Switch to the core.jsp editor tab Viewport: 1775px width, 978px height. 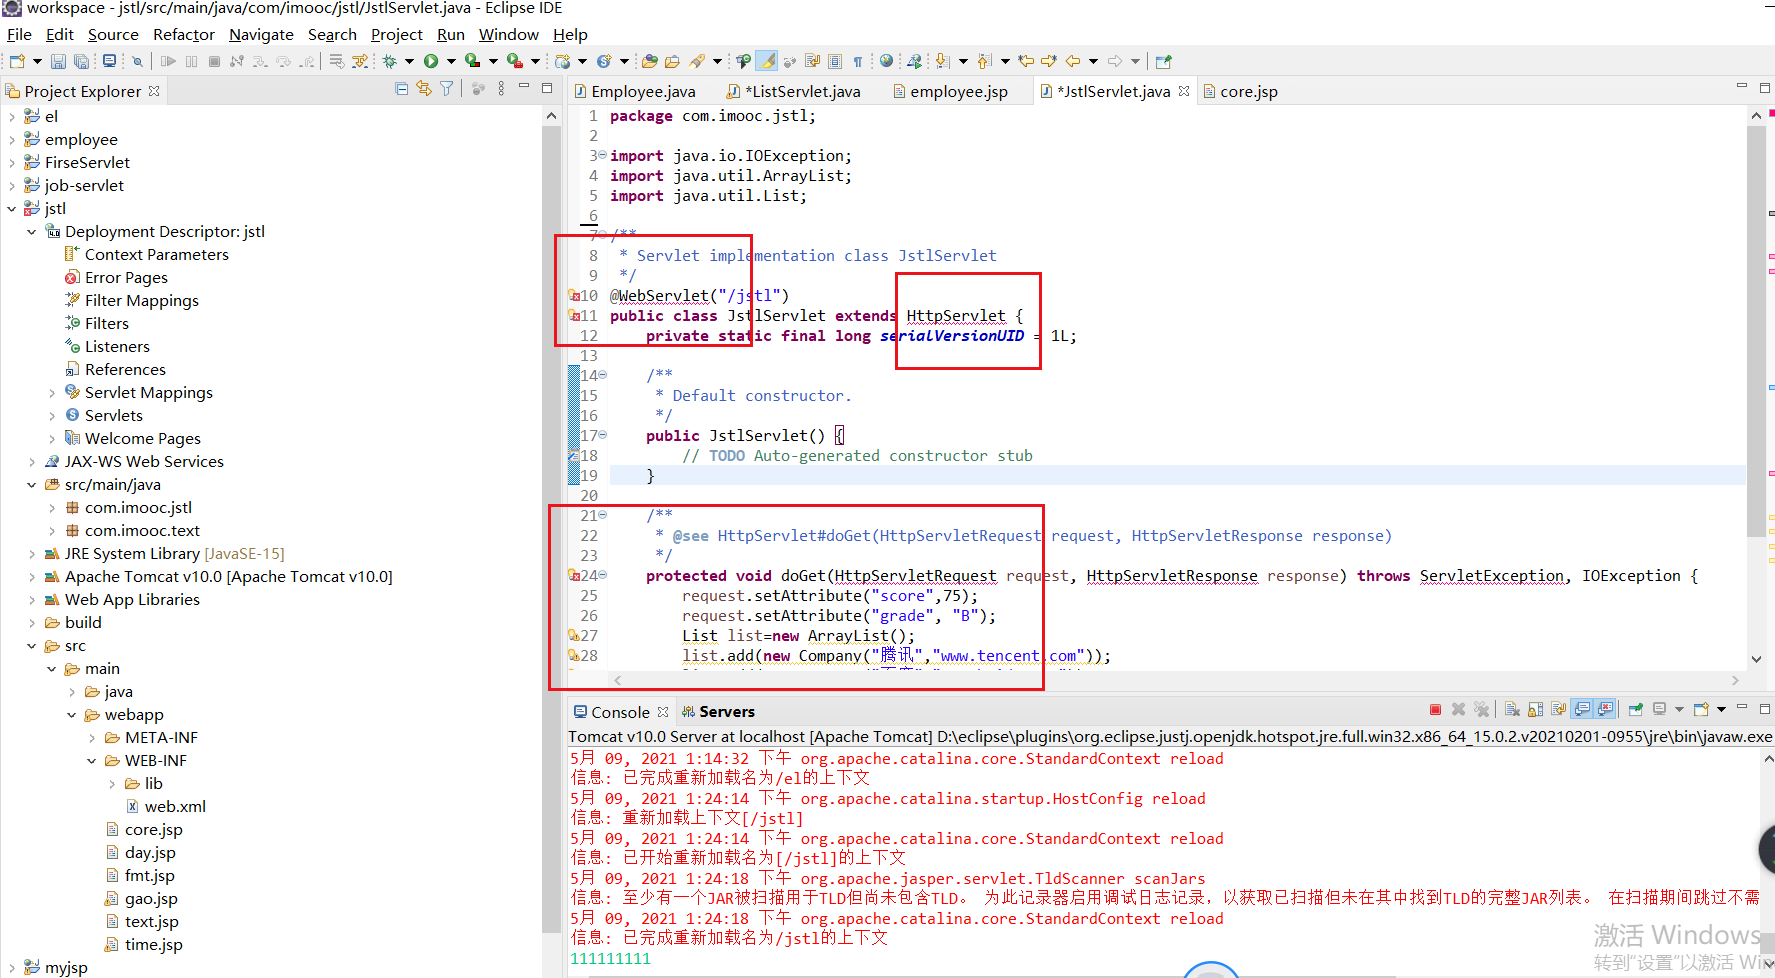pyautogui.click(x=1240, y=91)
